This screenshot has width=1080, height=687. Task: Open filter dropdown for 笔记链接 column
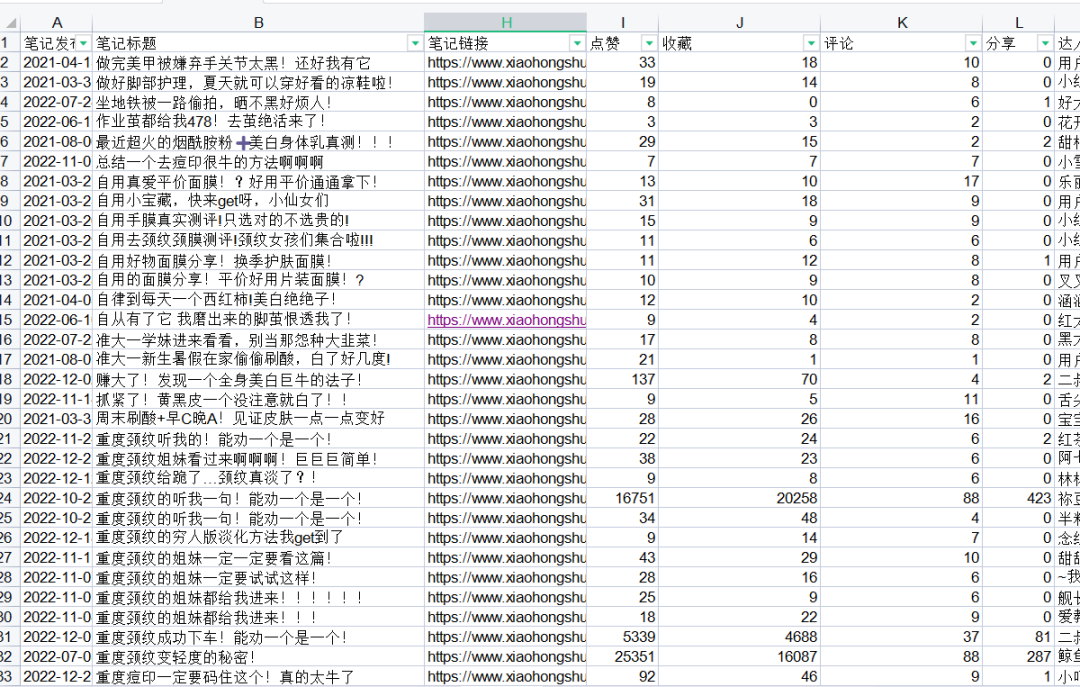(x=577, y=43)
